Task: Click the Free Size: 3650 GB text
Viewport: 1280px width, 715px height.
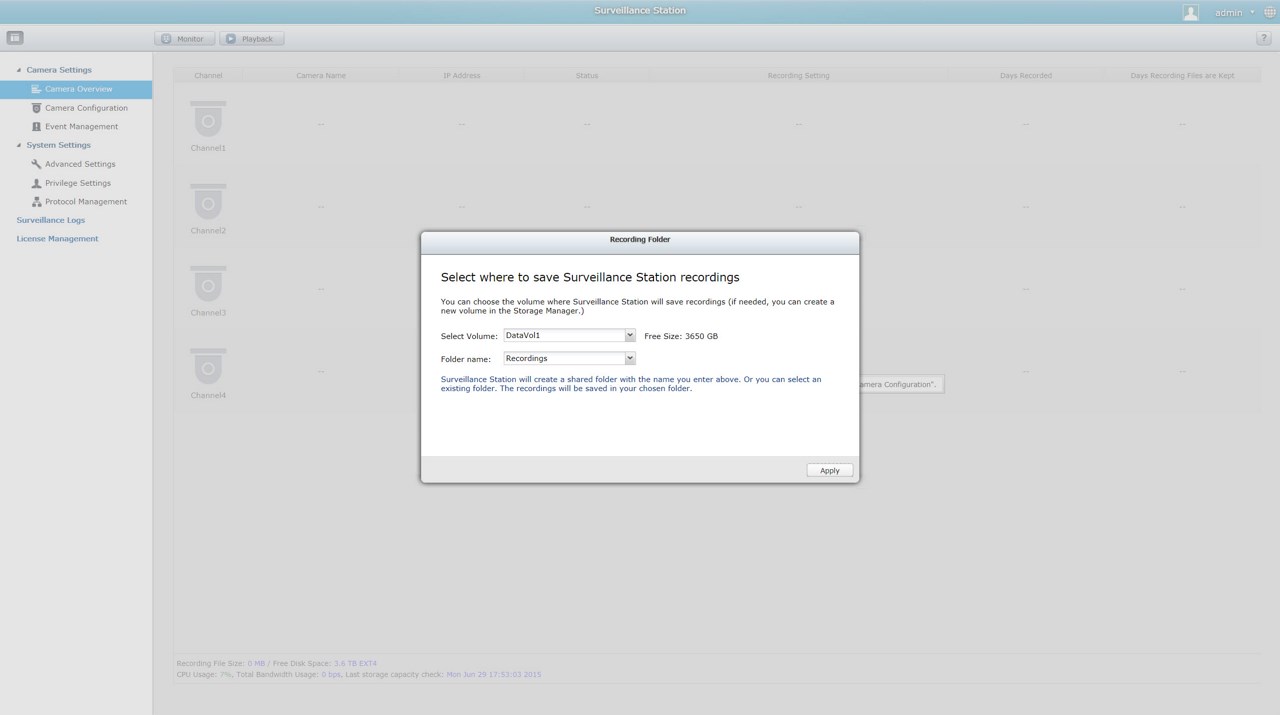Action: point(681,336)
